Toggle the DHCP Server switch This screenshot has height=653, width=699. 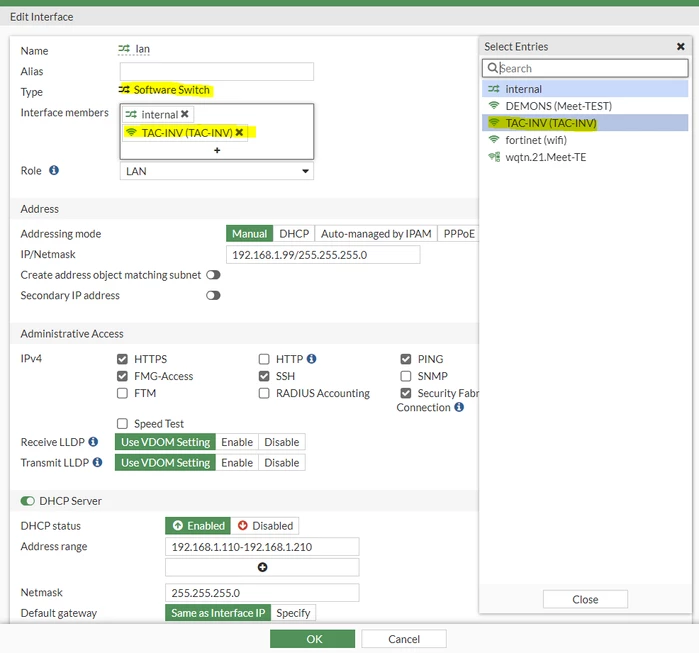[x=28, y=501]
